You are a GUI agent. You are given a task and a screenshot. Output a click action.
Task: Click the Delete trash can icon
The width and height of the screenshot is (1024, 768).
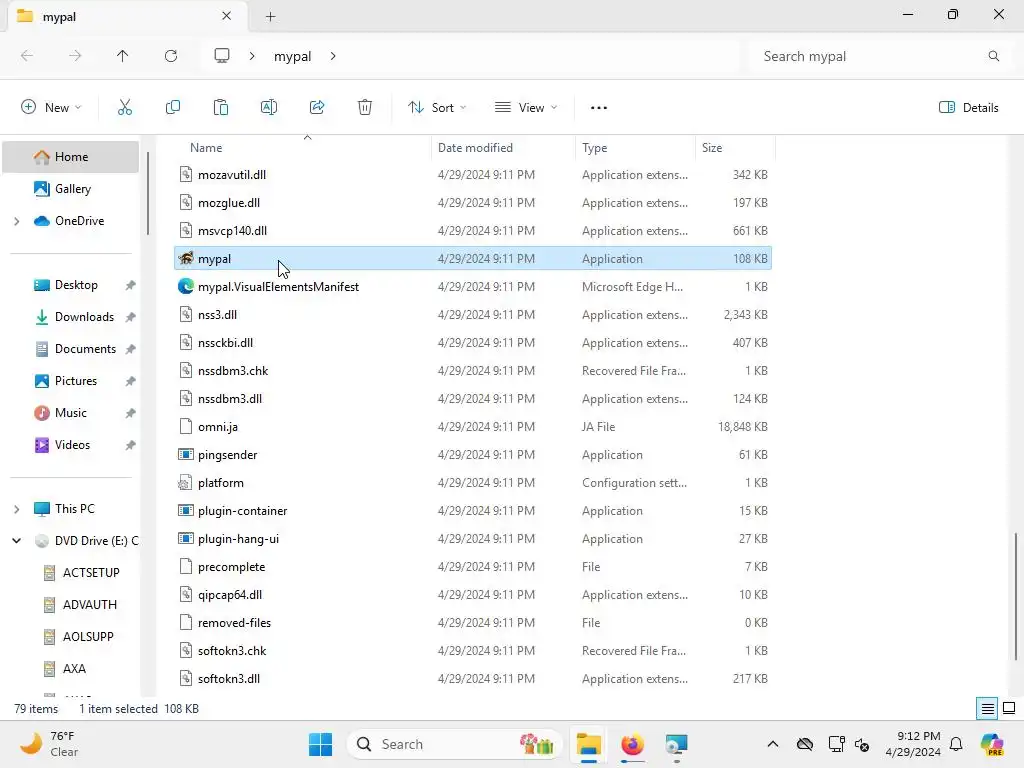(x=365, y=108)
